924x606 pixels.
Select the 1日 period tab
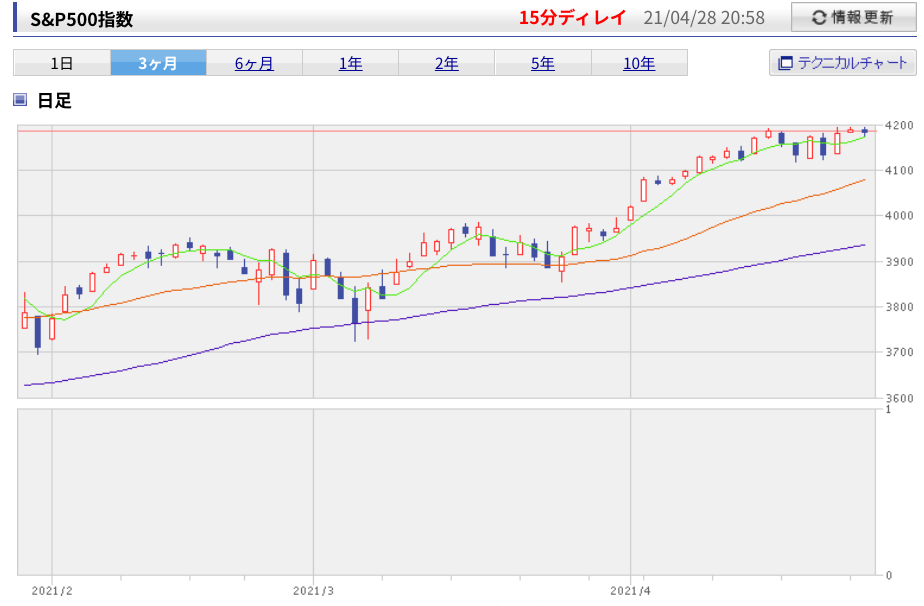tap(62, 63)
